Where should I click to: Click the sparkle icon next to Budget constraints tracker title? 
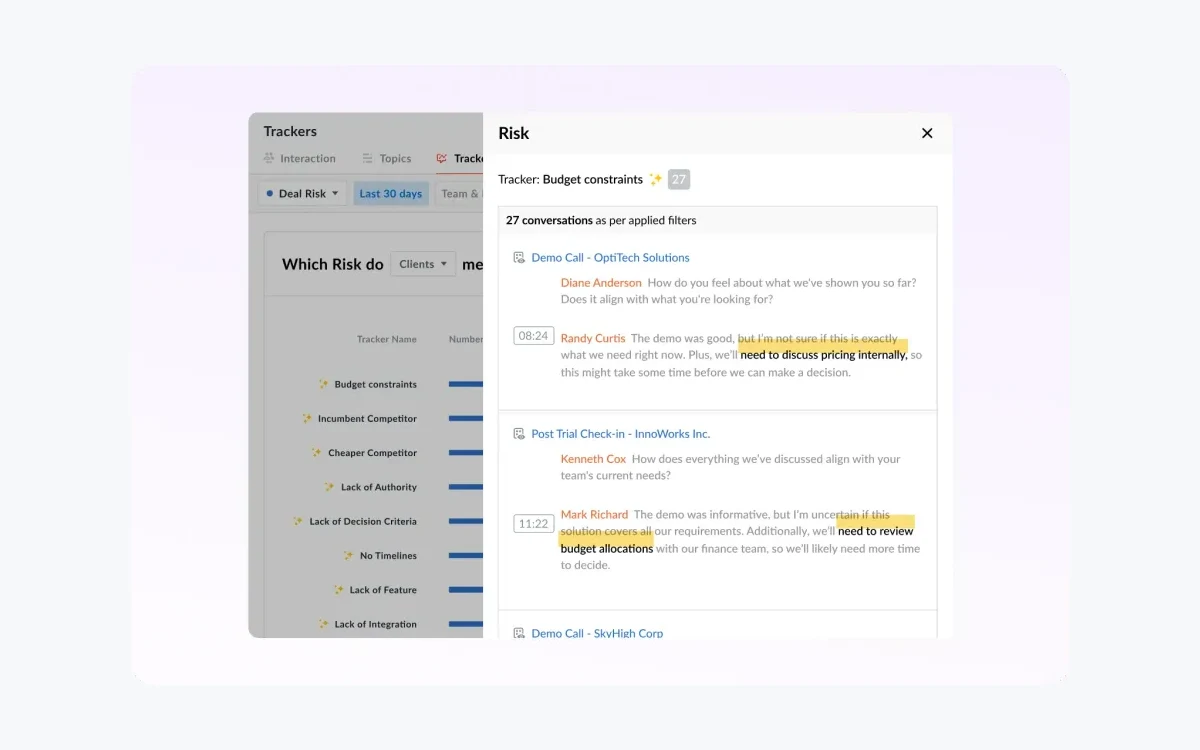656,180
